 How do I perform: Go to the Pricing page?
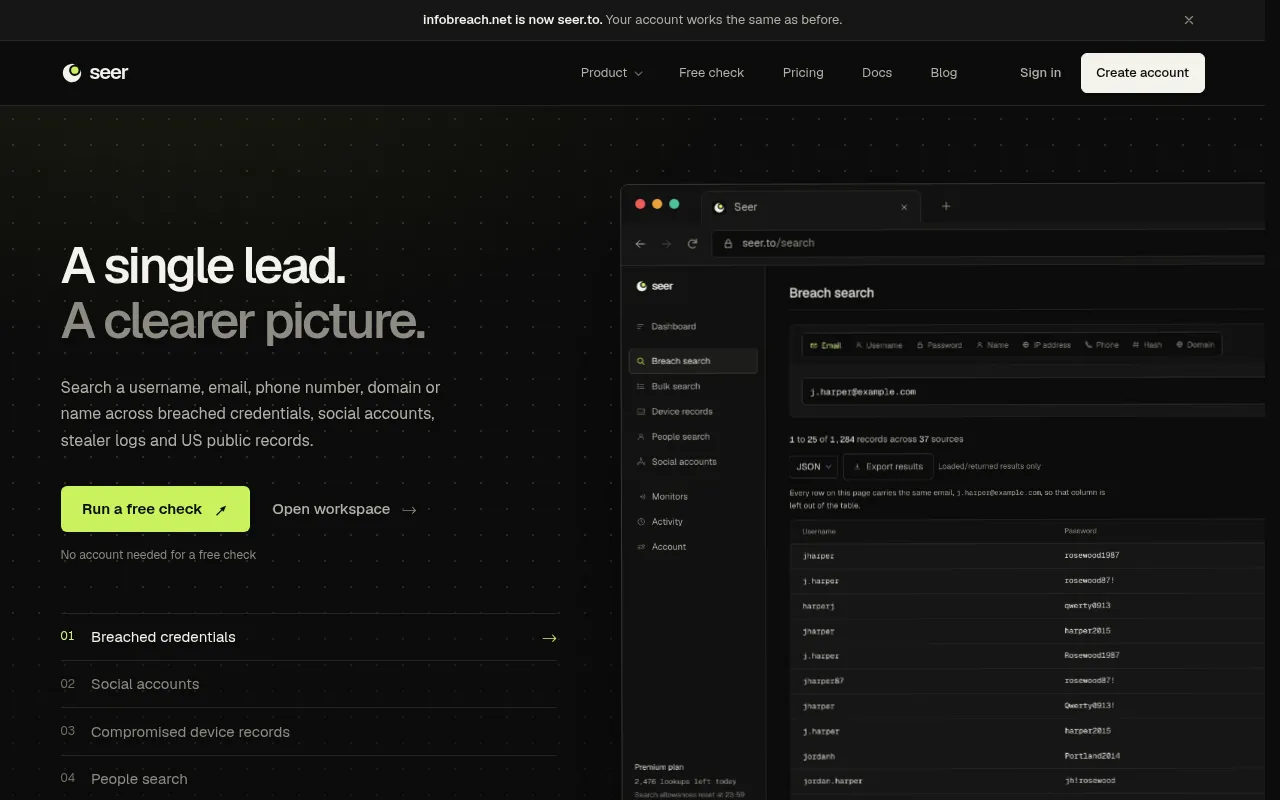pyautogui.click(x=803, y=73)
